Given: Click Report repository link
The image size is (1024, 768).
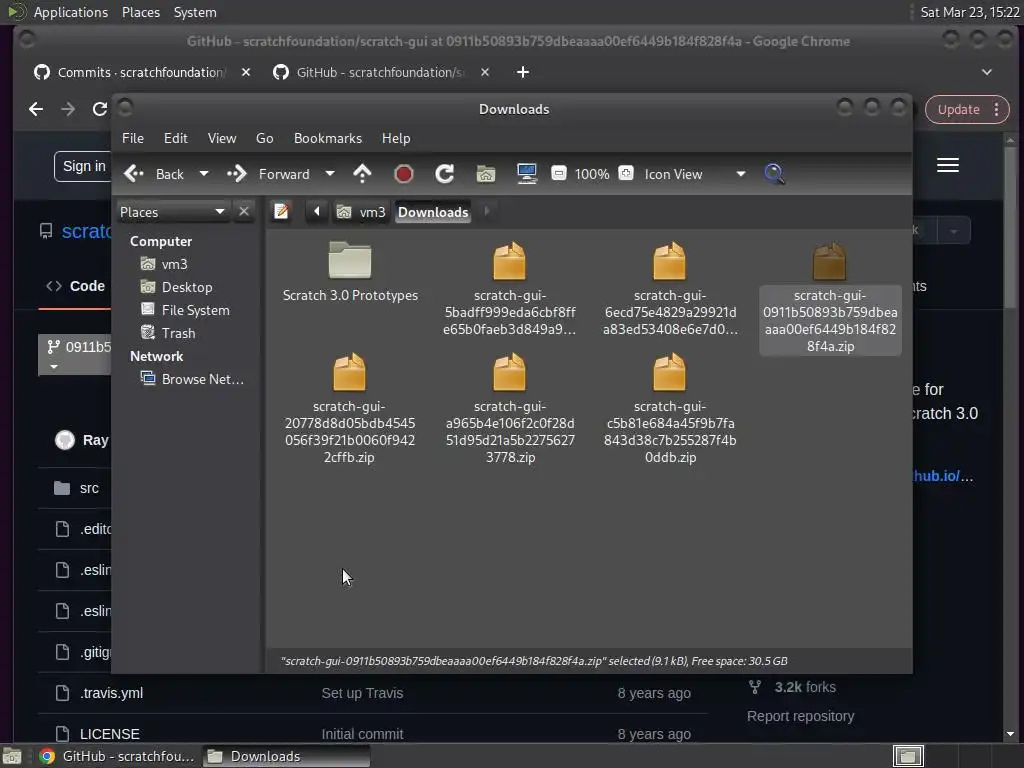Looking at the screenshot, I should (x=800, y=716).
